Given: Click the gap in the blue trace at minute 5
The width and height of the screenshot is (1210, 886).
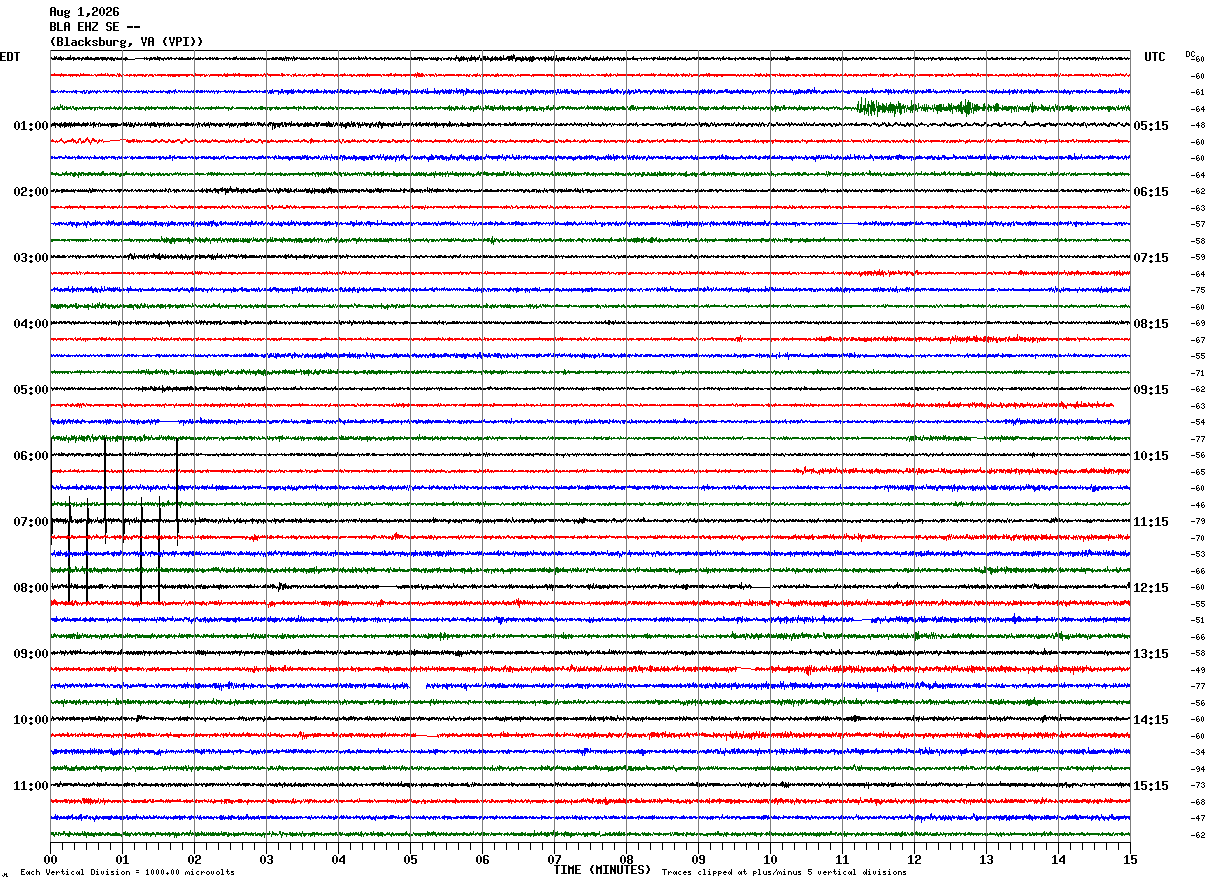Looking at the screenshot, I should 418,686.
